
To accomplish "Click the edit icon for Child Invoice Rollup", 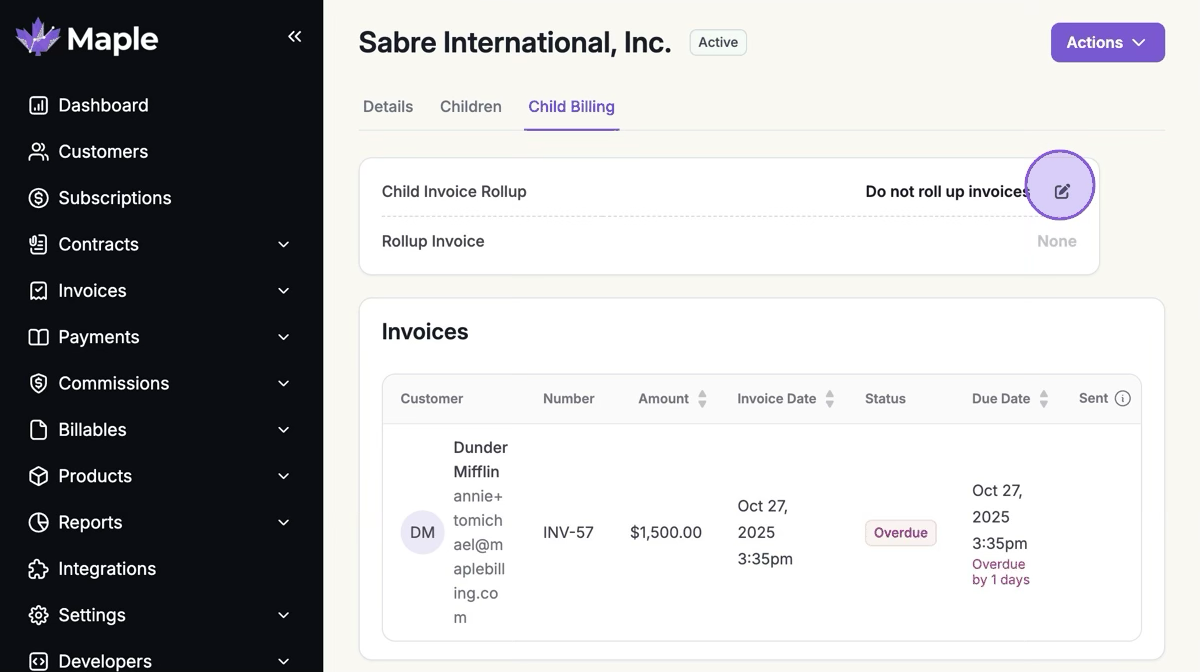I will pos(1062,191).
